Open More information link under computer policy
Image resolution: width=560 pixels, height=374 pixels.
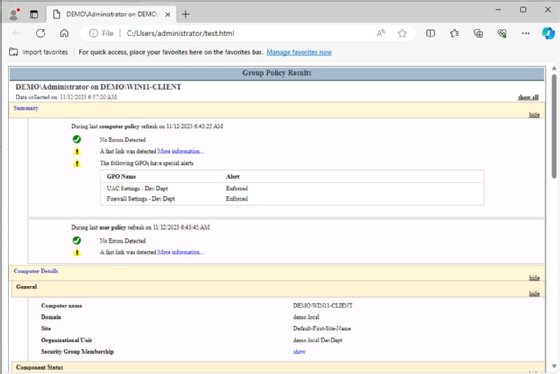click(181, 151)
